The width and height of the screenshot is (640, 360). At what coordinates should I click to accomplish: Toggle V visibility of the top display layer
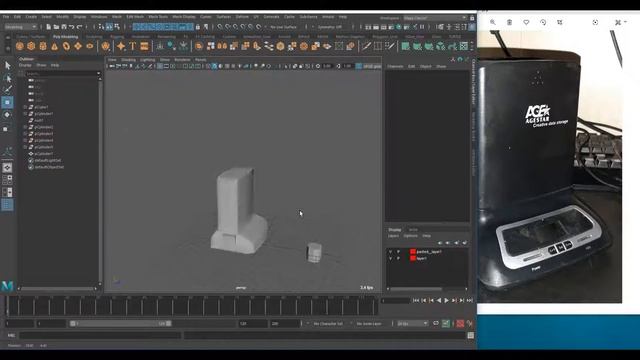coord(391,252)
